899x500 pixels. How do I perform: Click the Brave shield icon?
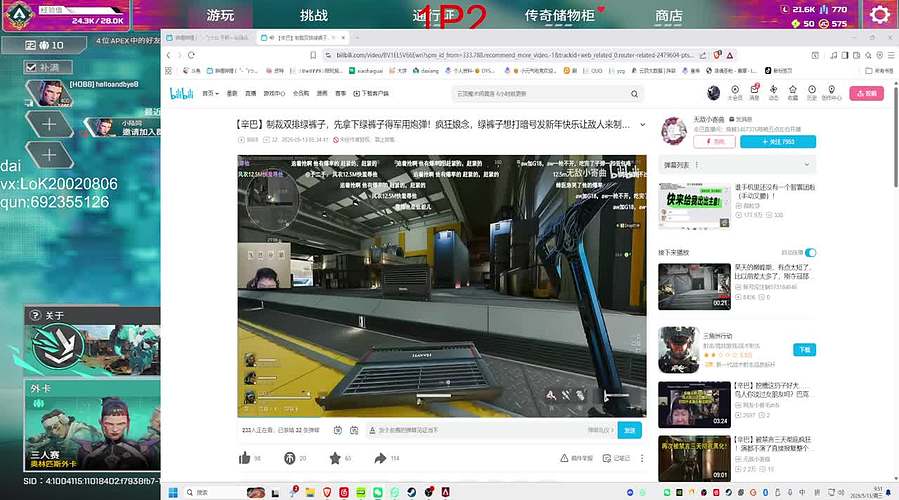pyautogui.click(x=717, y=55)
